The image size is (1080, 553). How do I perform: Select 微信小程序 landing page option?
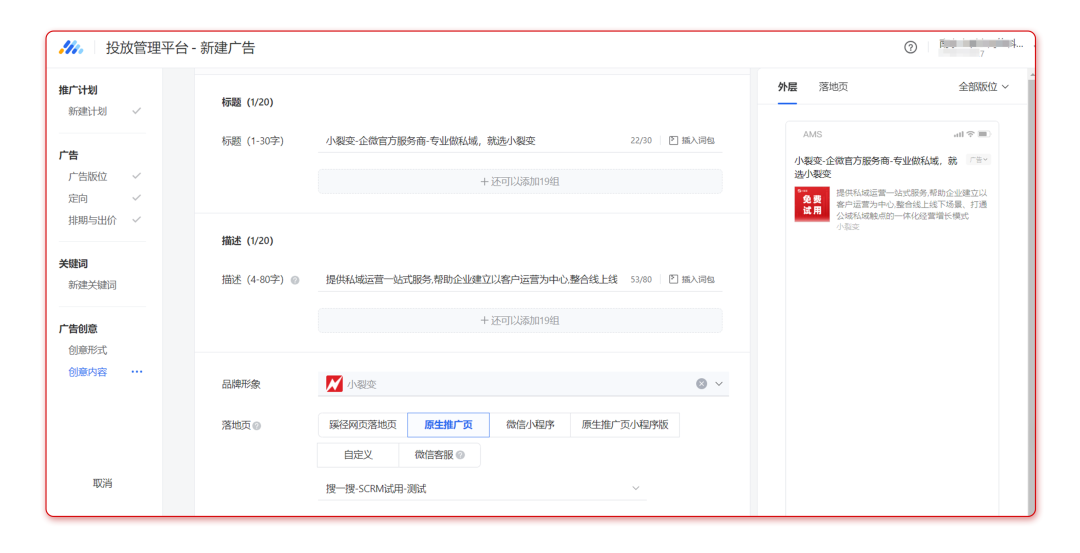[530, 425]
